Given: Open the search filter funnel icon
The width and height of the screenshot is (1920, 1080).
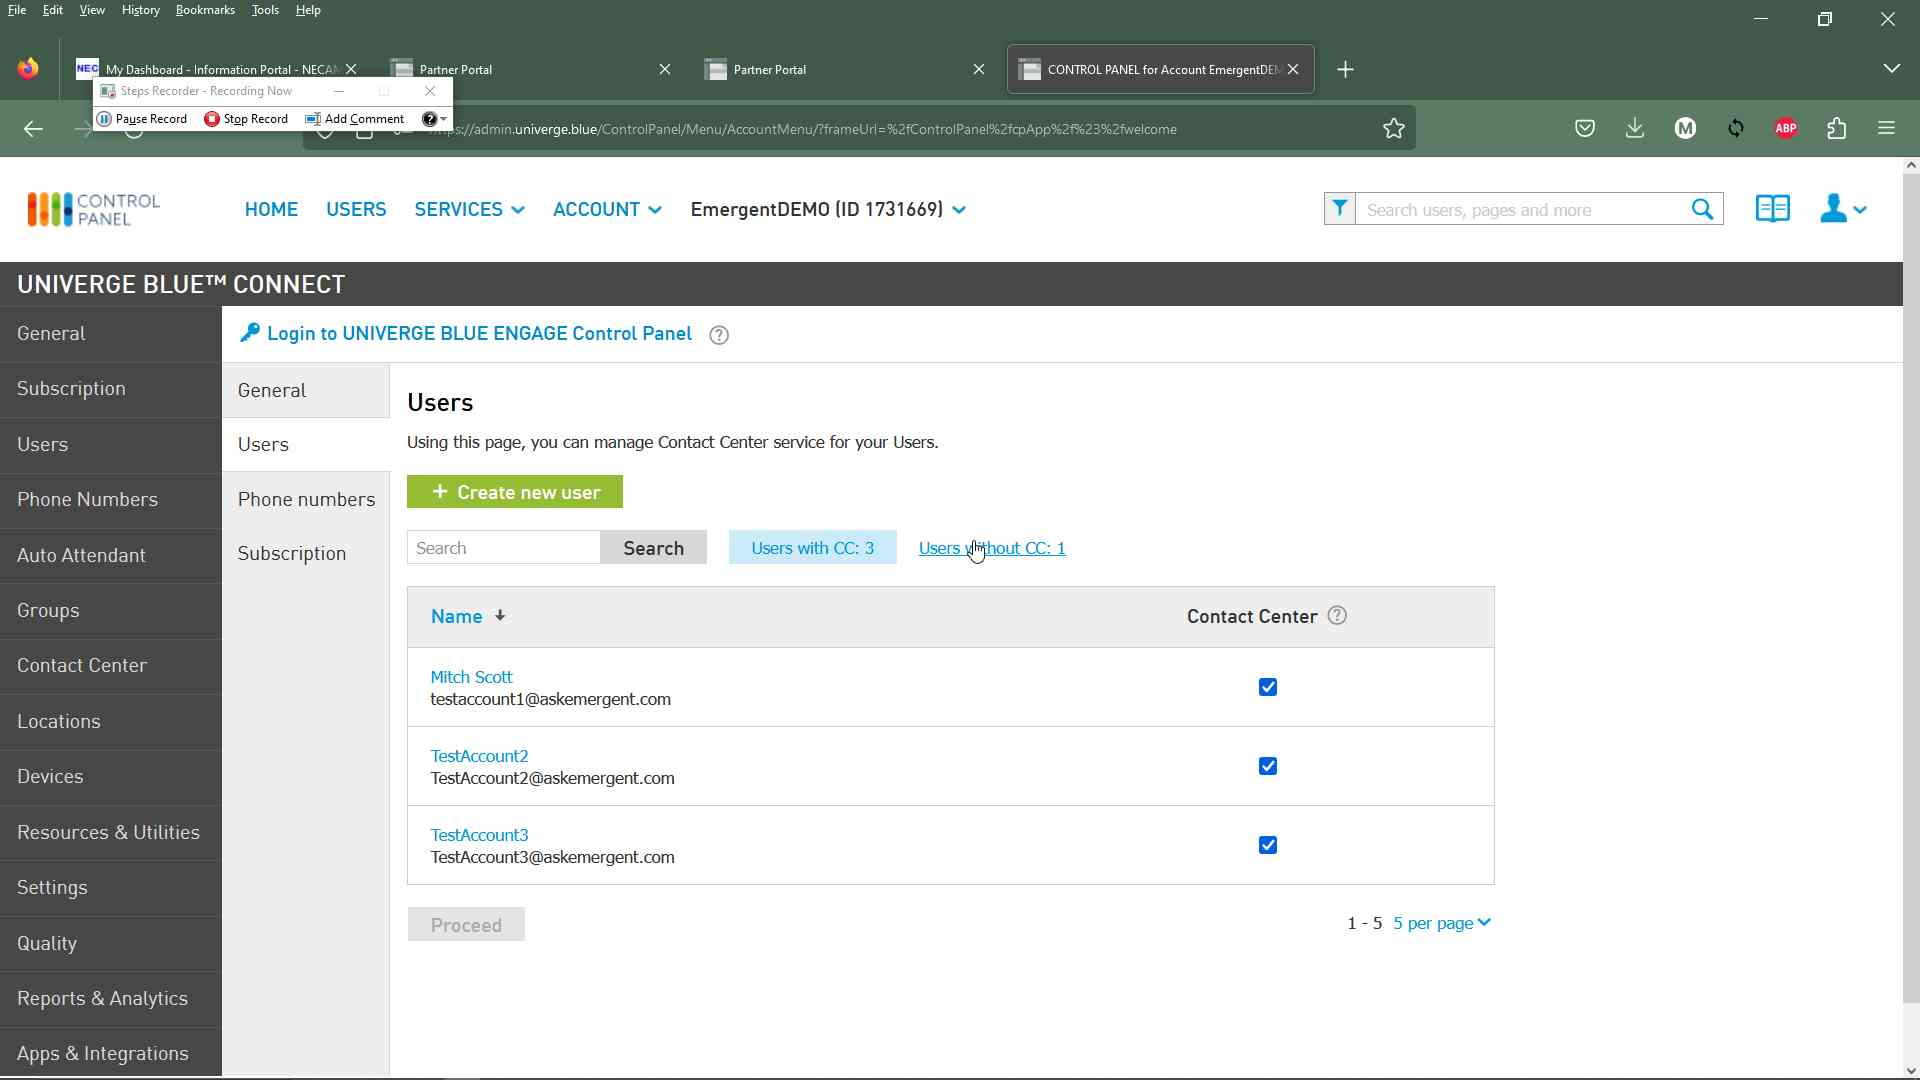Looking at the screenshot, I should pos(1339,209).
